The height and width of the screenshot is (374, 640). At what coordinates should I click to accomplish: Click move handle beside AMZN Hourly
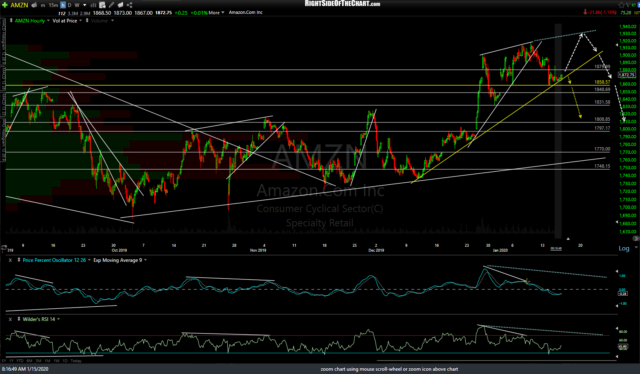tap(11, 20)
